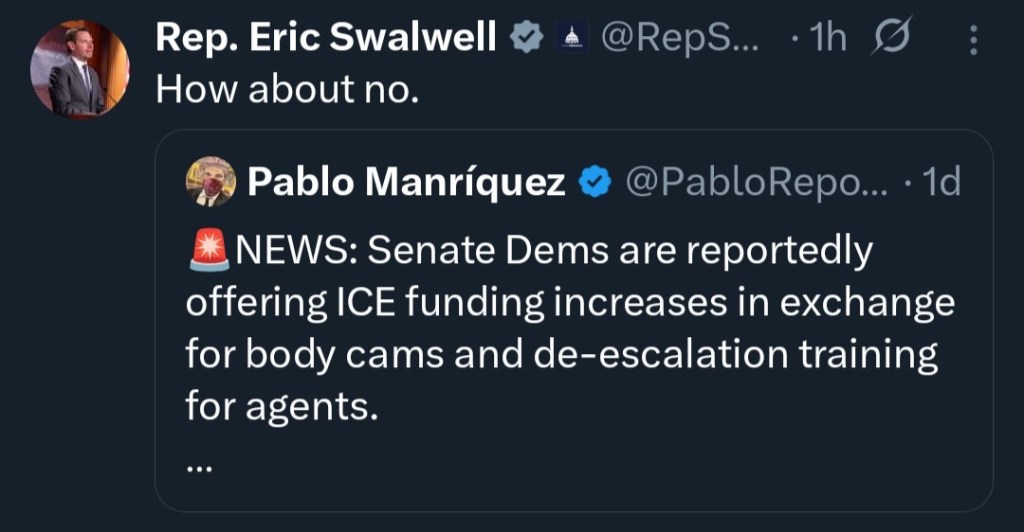Open Pablo Manríquez's small avatar
Viewport: 1024px width, 532px height.
pos(211,182)
